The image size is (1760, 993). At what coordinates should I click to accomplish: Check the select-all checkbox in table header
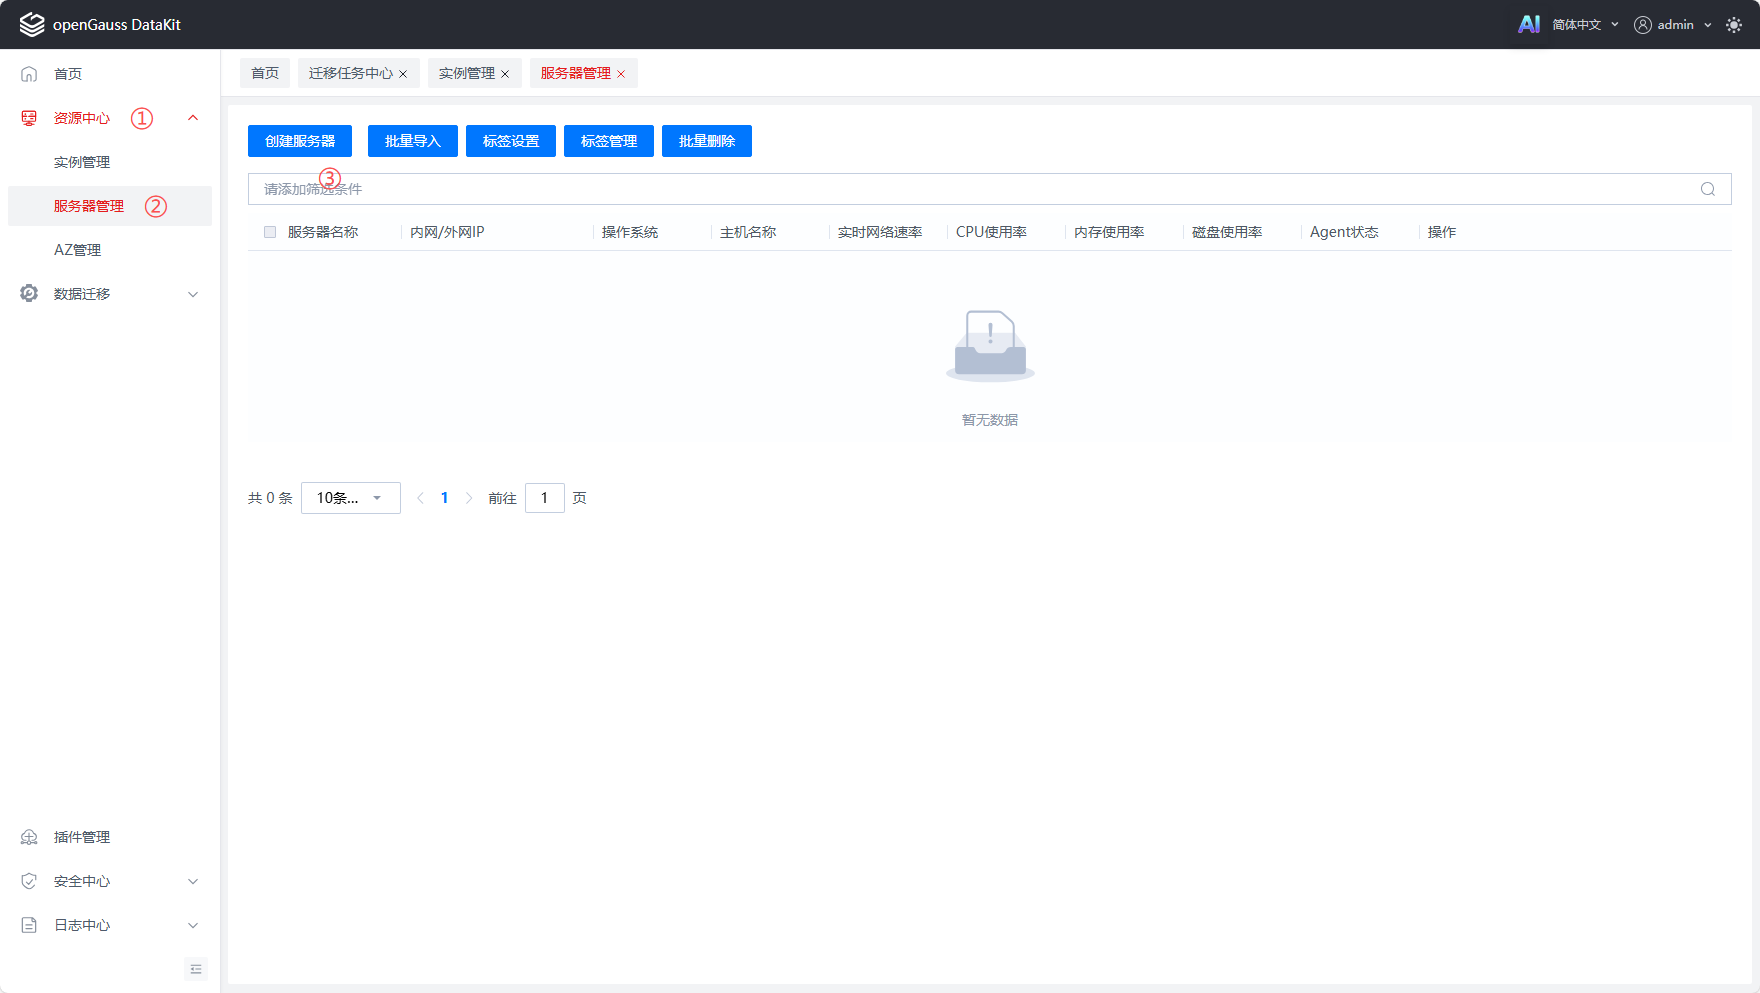[270, 232]
